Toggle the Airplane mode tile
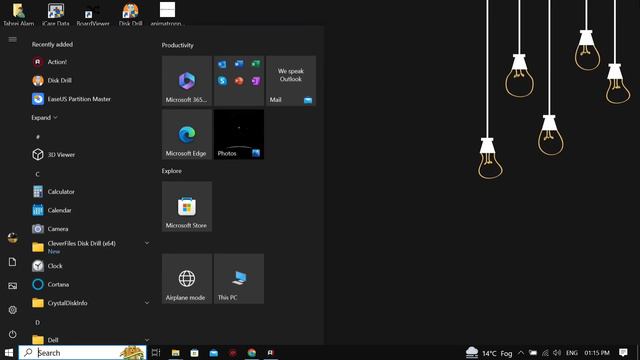640x360 pixels. [x=187, y=279]
